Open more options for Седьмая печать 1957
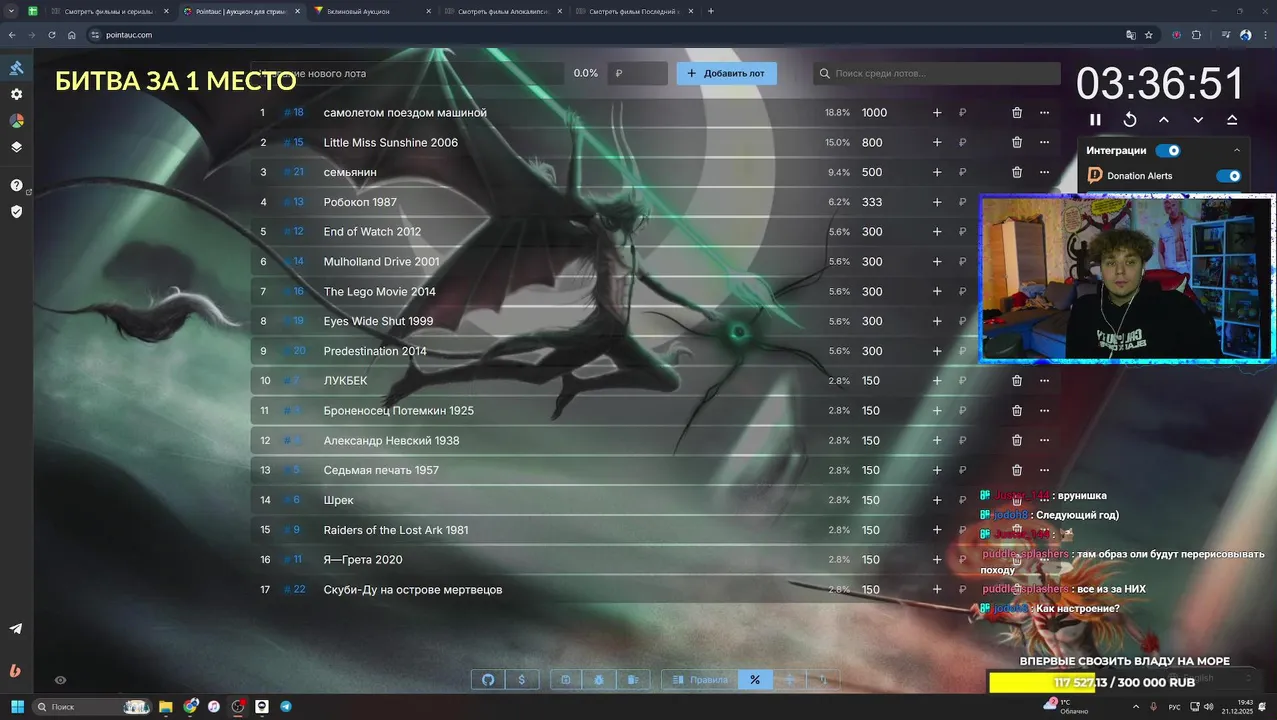This screenshot has width=1277, height=720. pos(1044,470)
